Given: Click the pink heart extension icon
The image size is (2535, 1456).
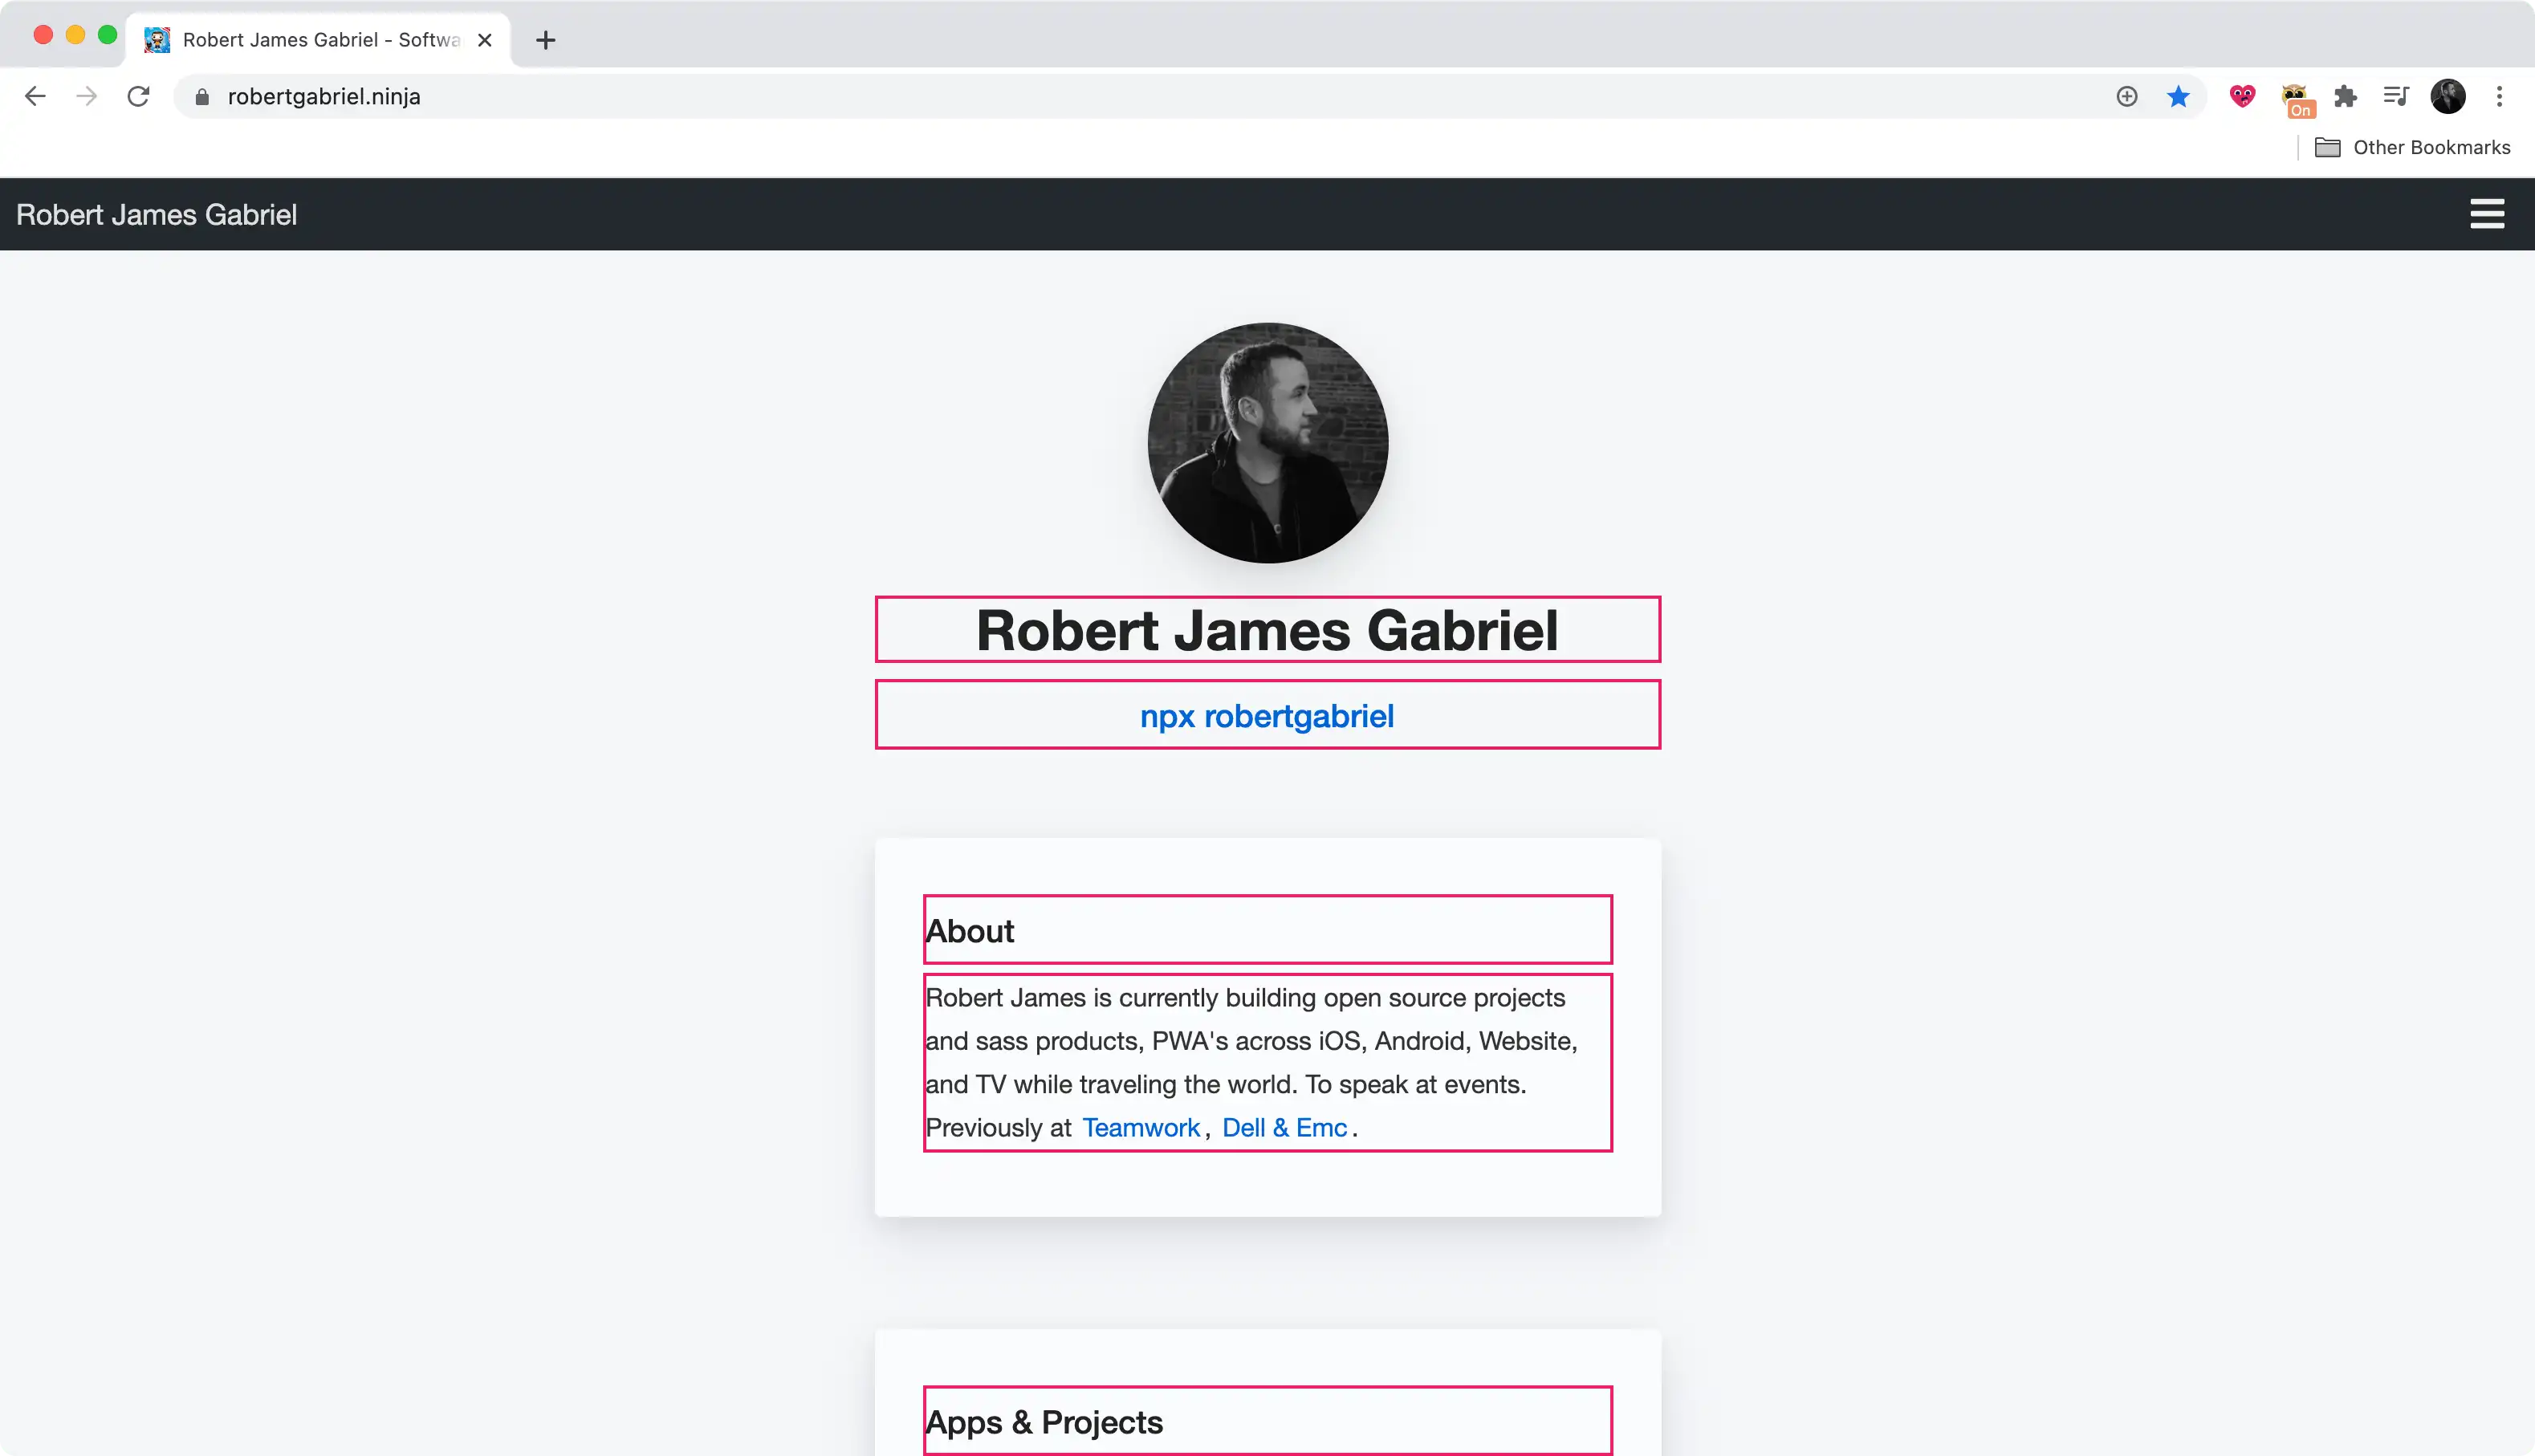Looking at the screenshot, I should point(2242,96).
